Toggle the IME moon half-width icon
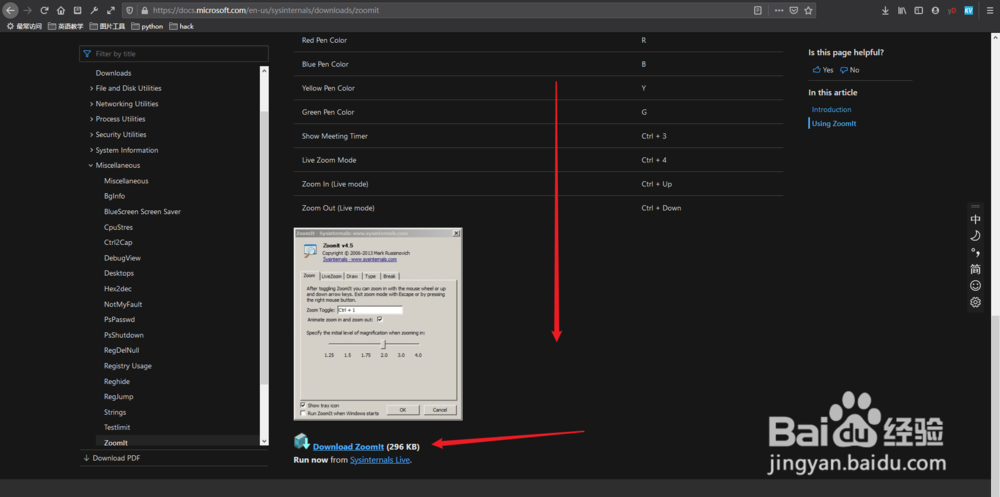 (x=975, y=235)
